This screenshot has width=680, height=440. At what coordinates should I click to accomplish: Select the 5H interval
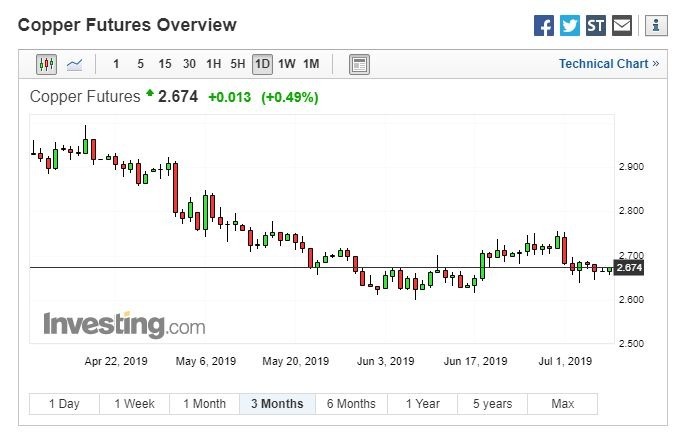tap(238, 64)
